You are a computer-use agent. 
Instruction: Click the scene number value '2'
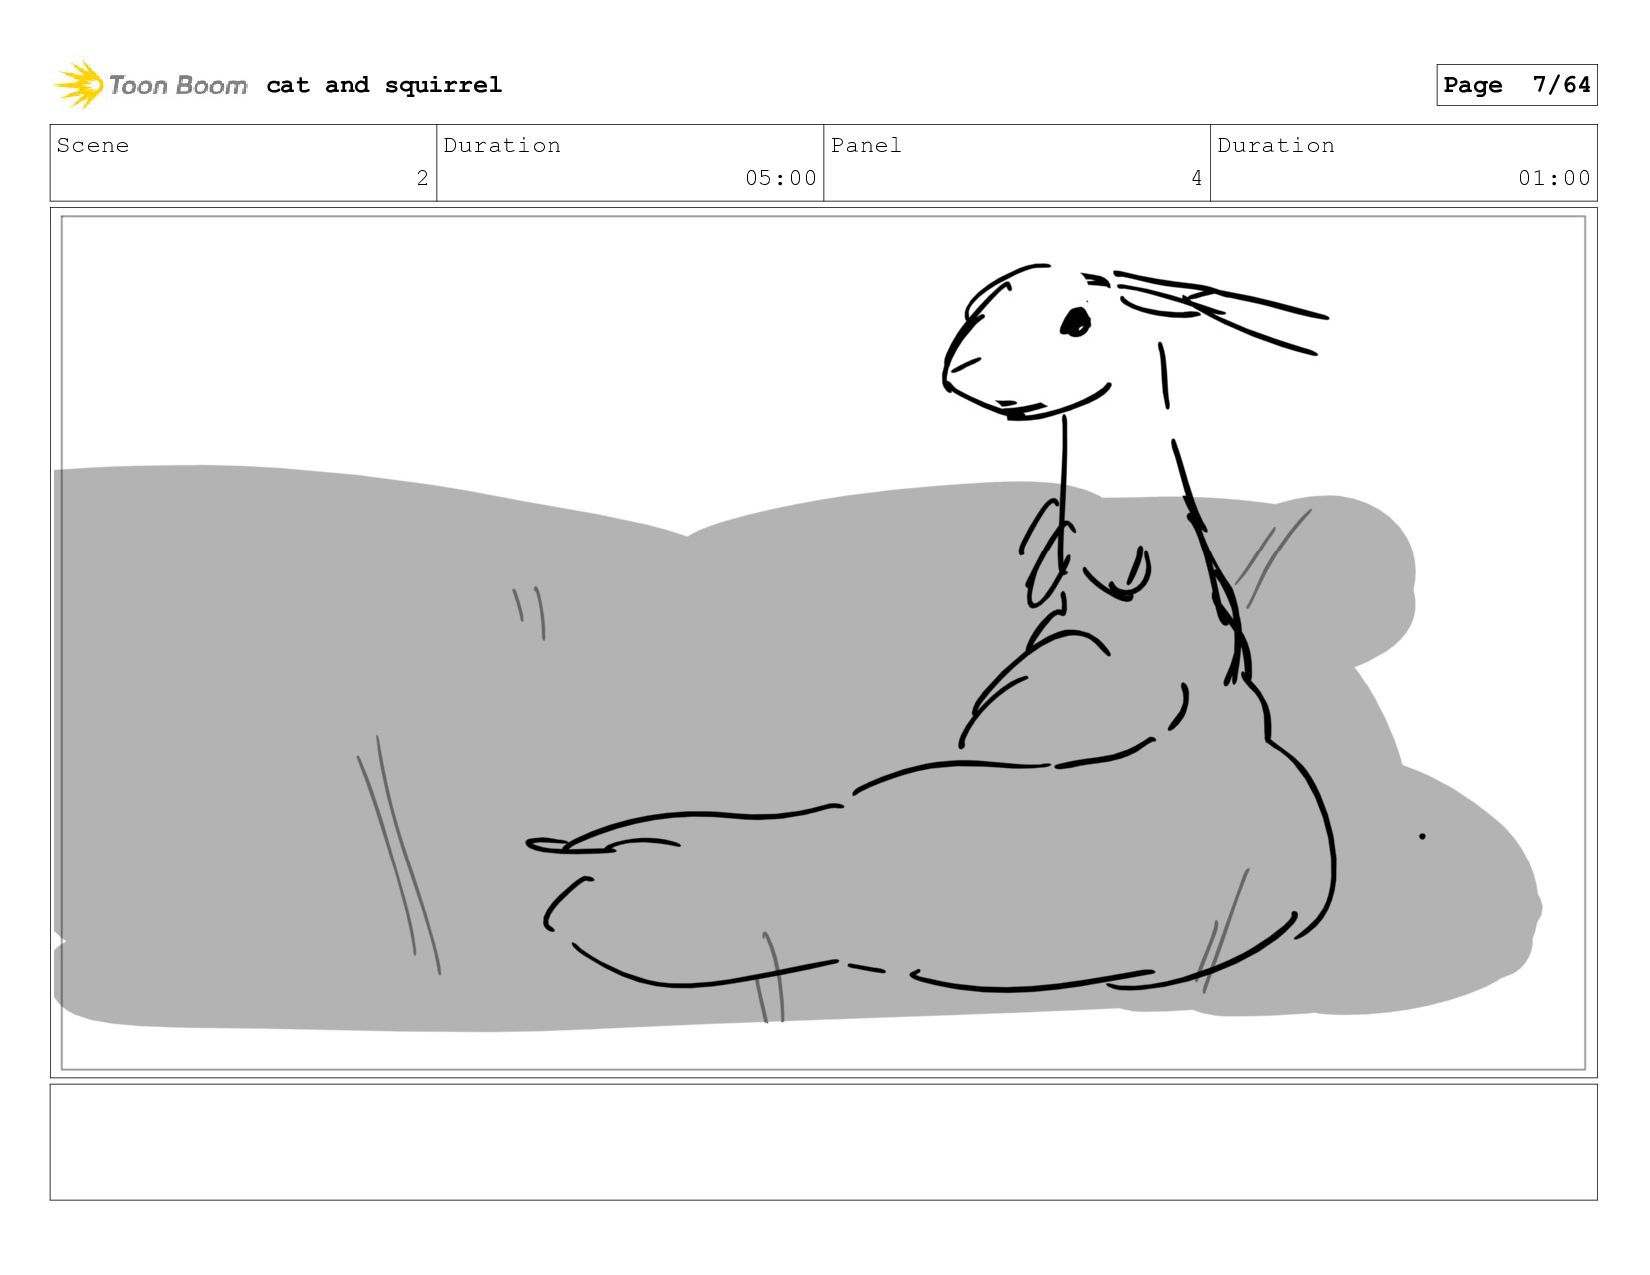coord(422,178)
